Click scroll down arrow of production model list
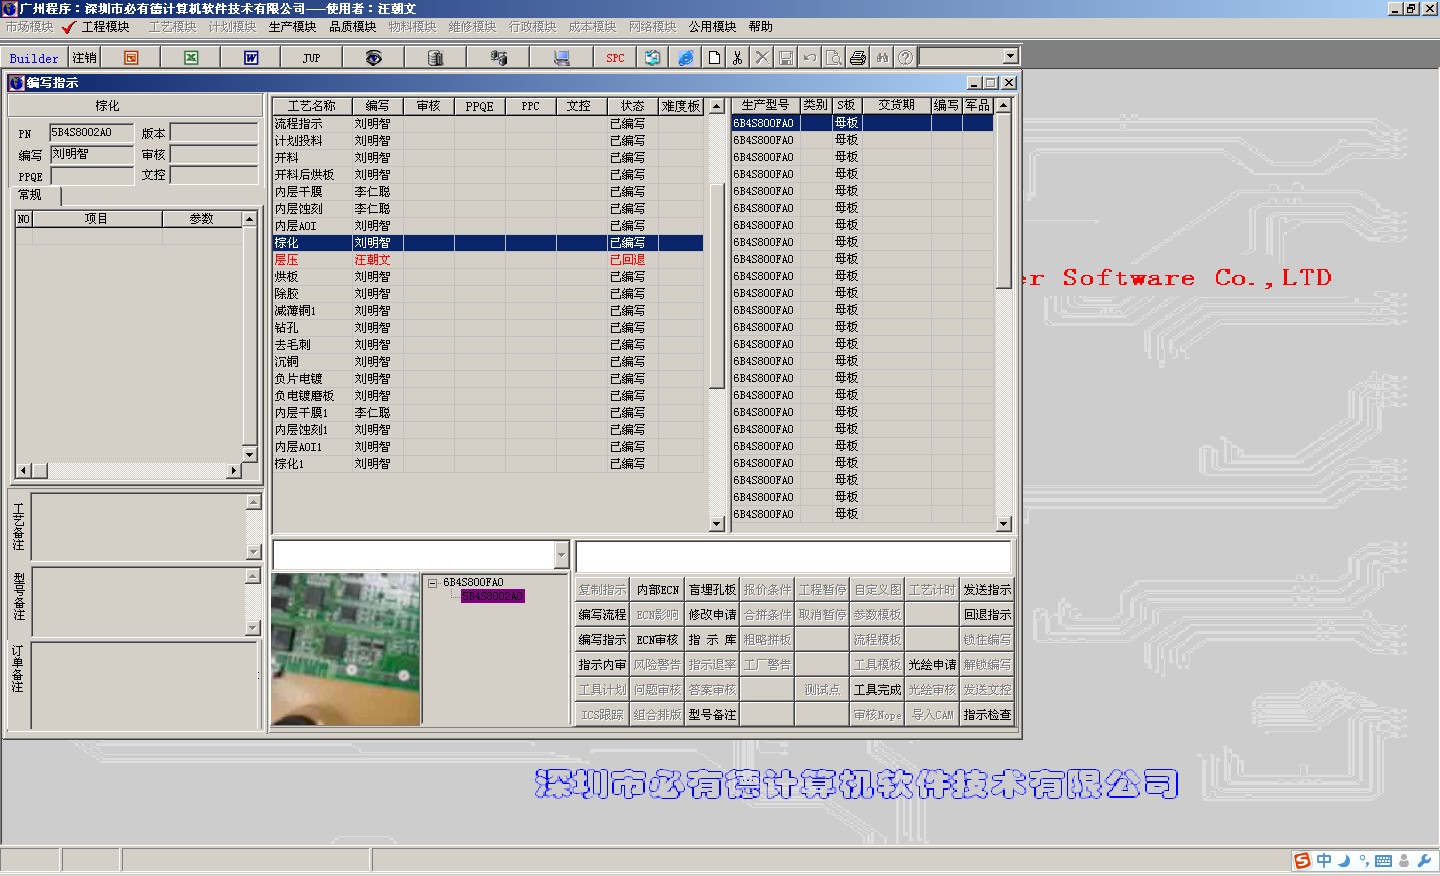Screen dimensions: 1440x876 [x=1003, y=523]
